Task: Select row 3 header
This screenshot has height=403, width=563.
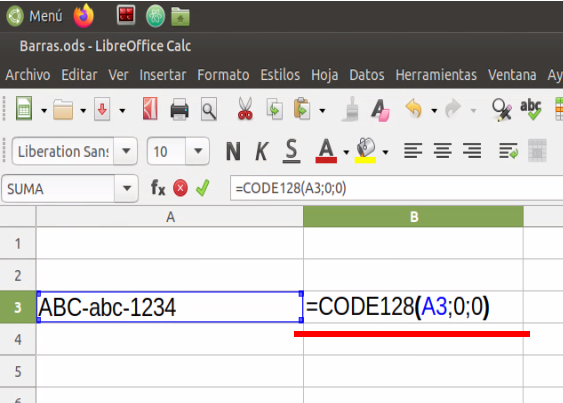Action: click(18, 307)
